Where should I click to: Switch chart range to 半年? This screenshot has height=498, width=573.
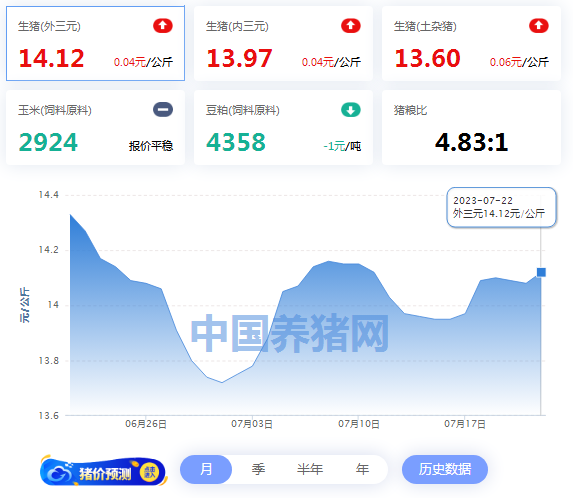[x=310, y=469]
